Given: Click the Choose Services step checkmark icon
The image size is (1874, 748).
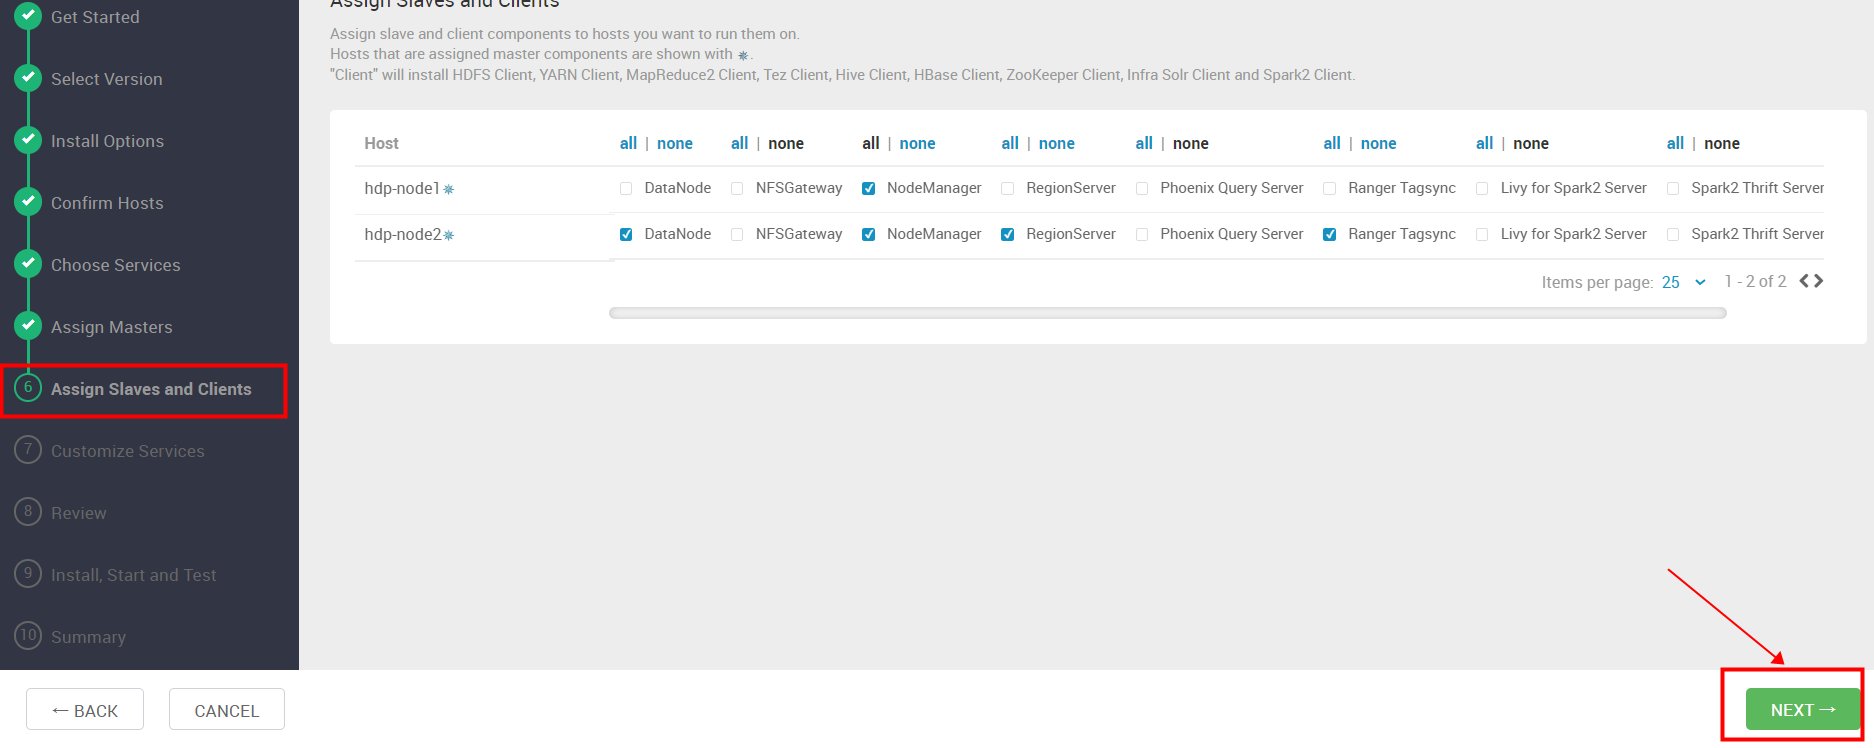Looking at the screenshot, I should (x=28, y=263).
